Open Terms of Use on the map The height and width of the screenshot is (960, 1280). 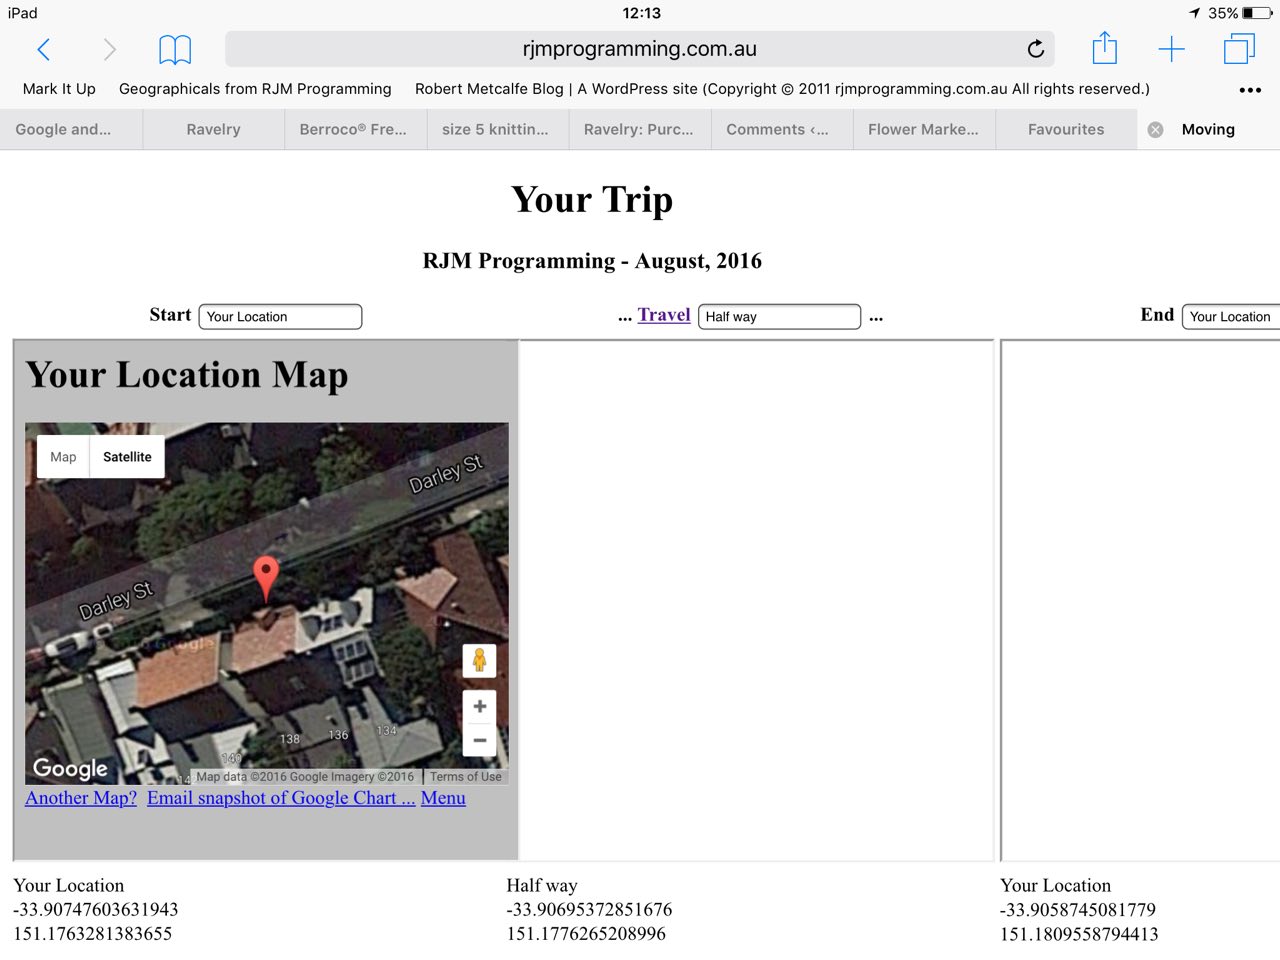tap(466, 777)
